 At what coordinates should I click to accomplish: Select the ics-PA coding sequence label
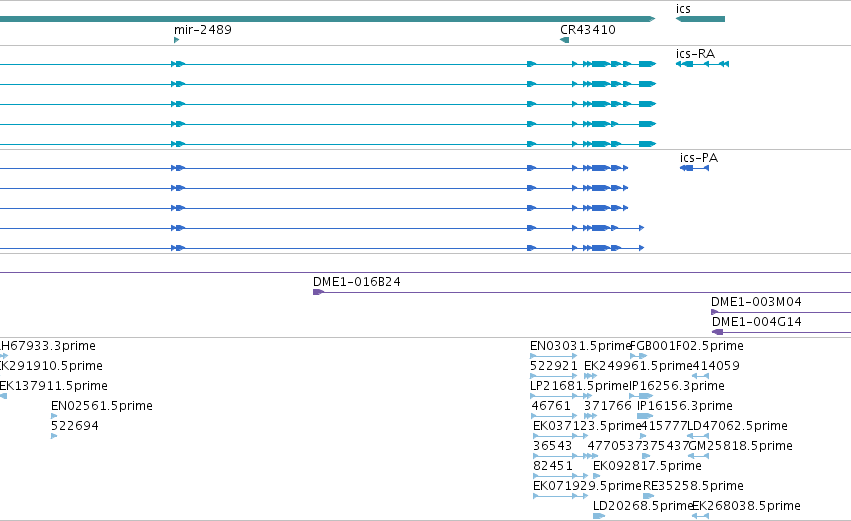pos(698,158)
